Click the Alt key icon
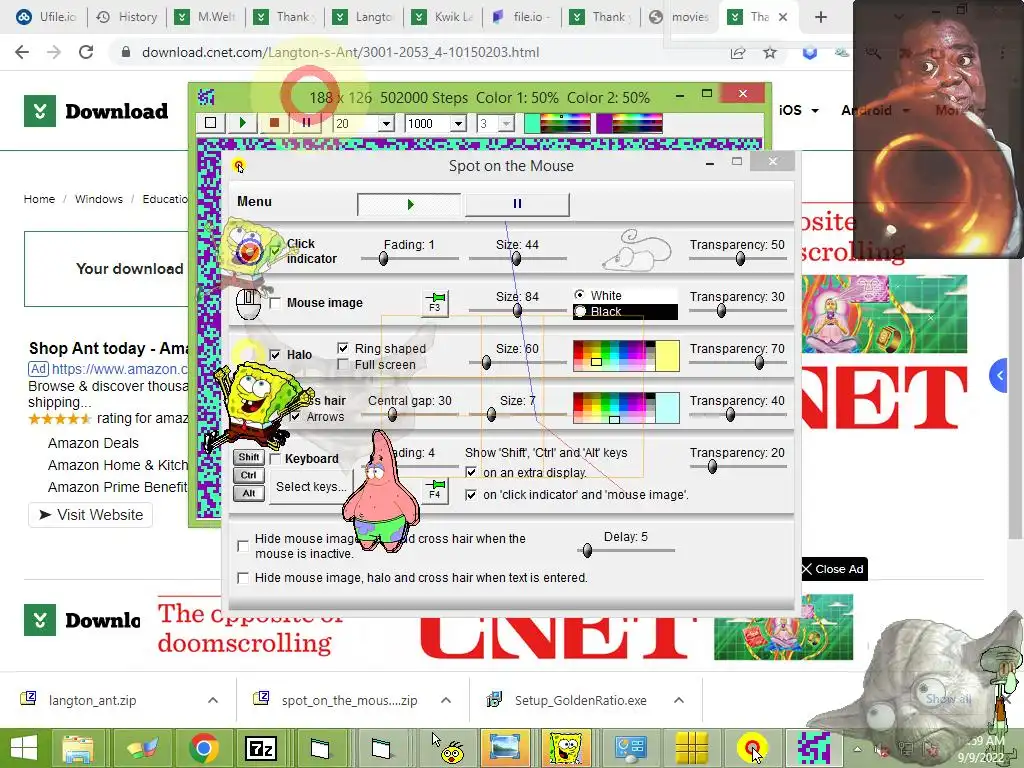The width and height of the screenshot is (1024, 768). pyautogui.click(x=249, y=494)
